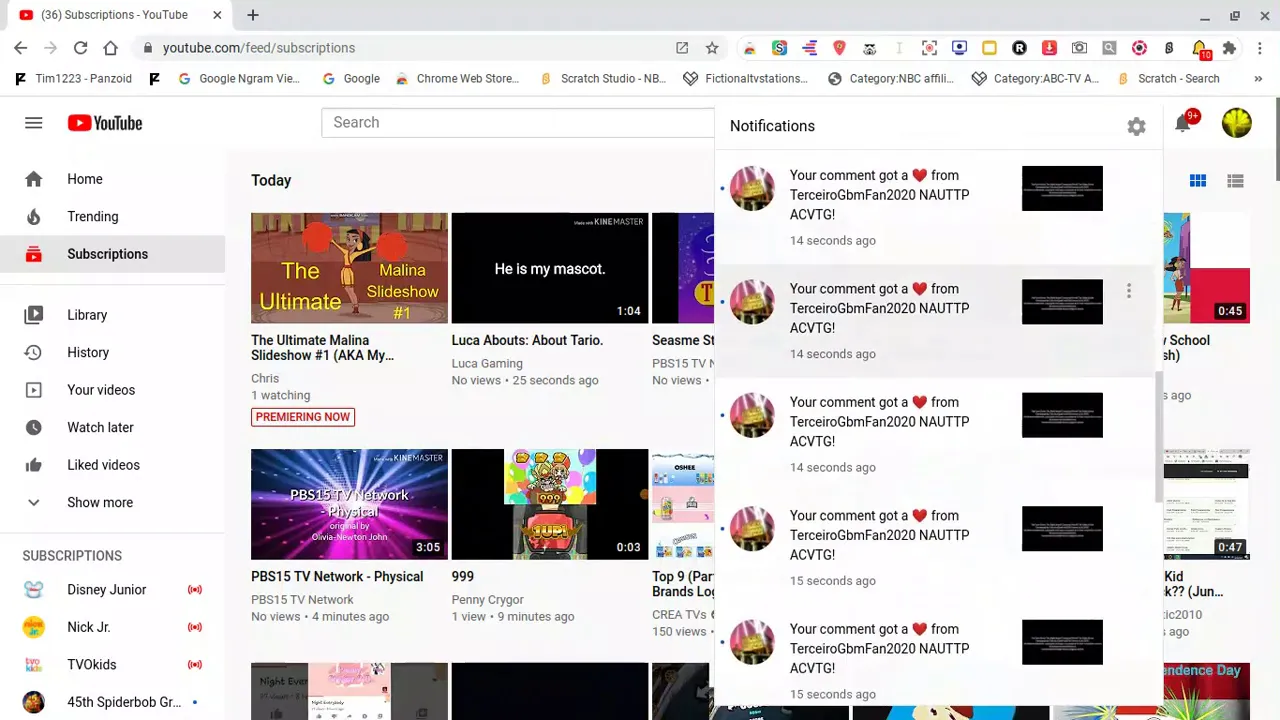Select the Subscriptions - YouTube tab
The image size is (1280, 720).
point(122,15)
